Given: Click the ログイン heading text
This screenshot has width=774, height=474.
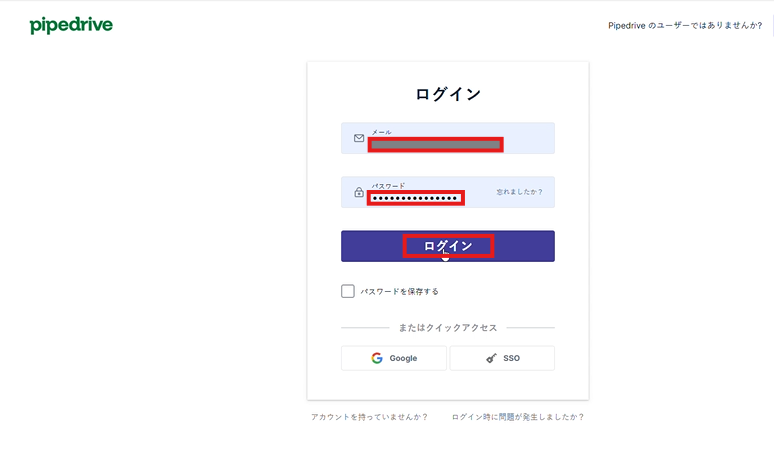Looking at the screenshot, I should coord(448,94).
